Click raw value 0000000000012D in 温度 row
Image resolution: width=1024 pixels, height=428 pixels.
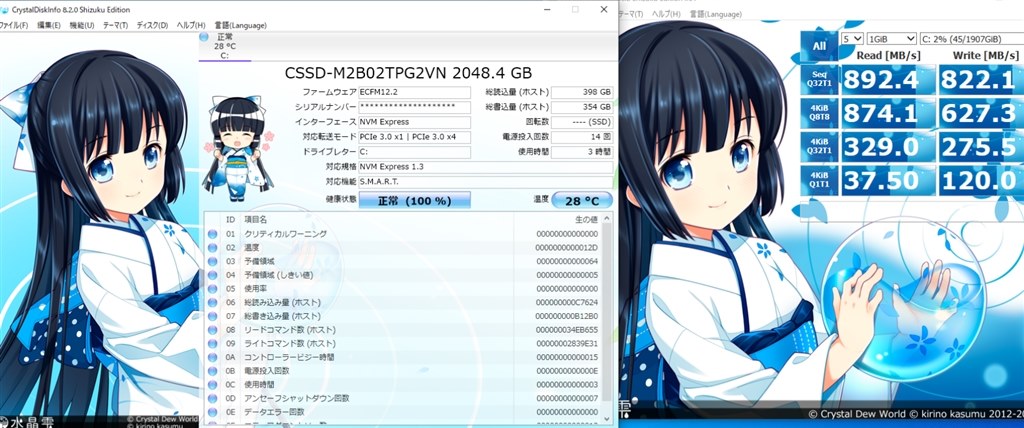(566, 248)
